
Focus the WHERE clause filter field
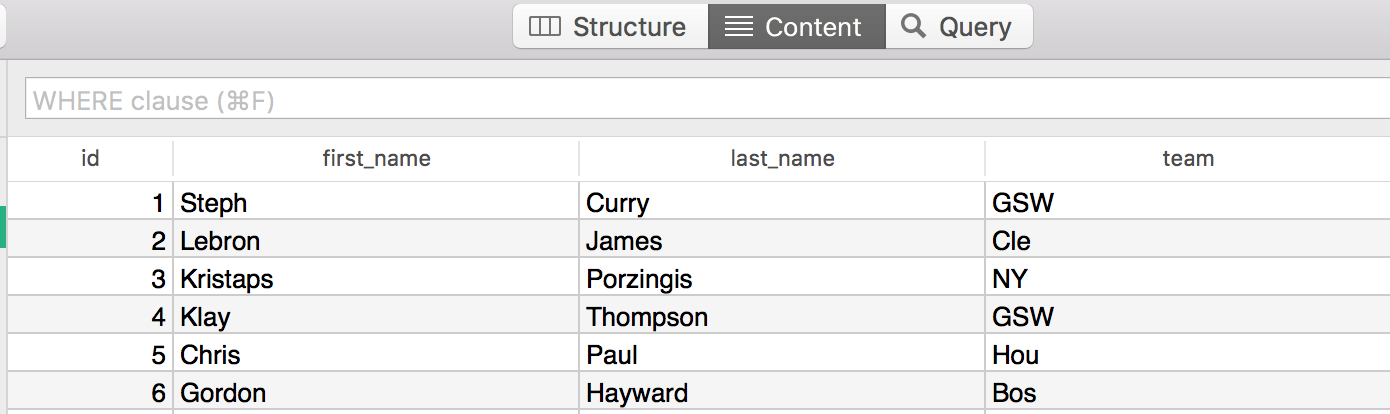coord(700,100)
